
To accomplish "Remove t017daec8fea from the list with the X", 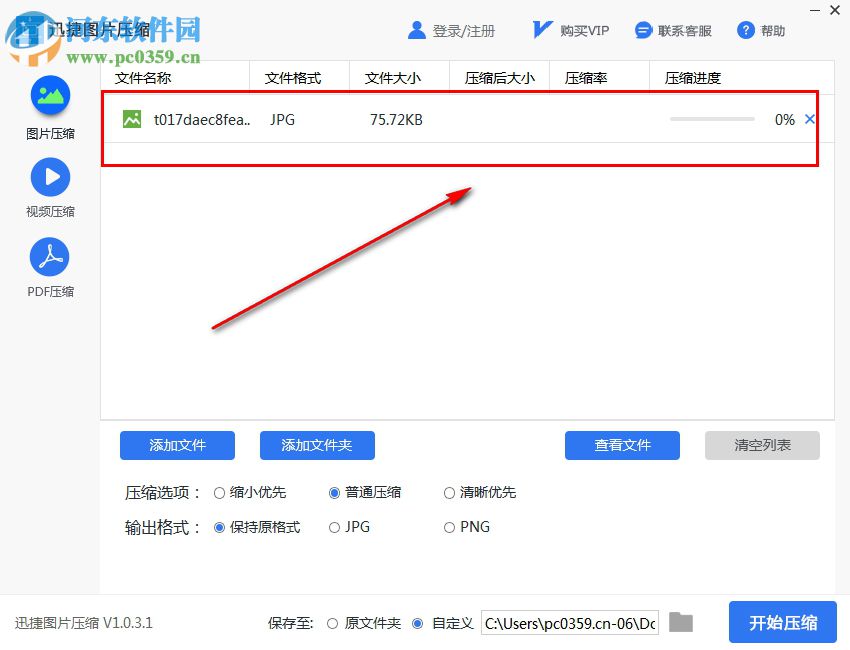I will coord(808,118).
